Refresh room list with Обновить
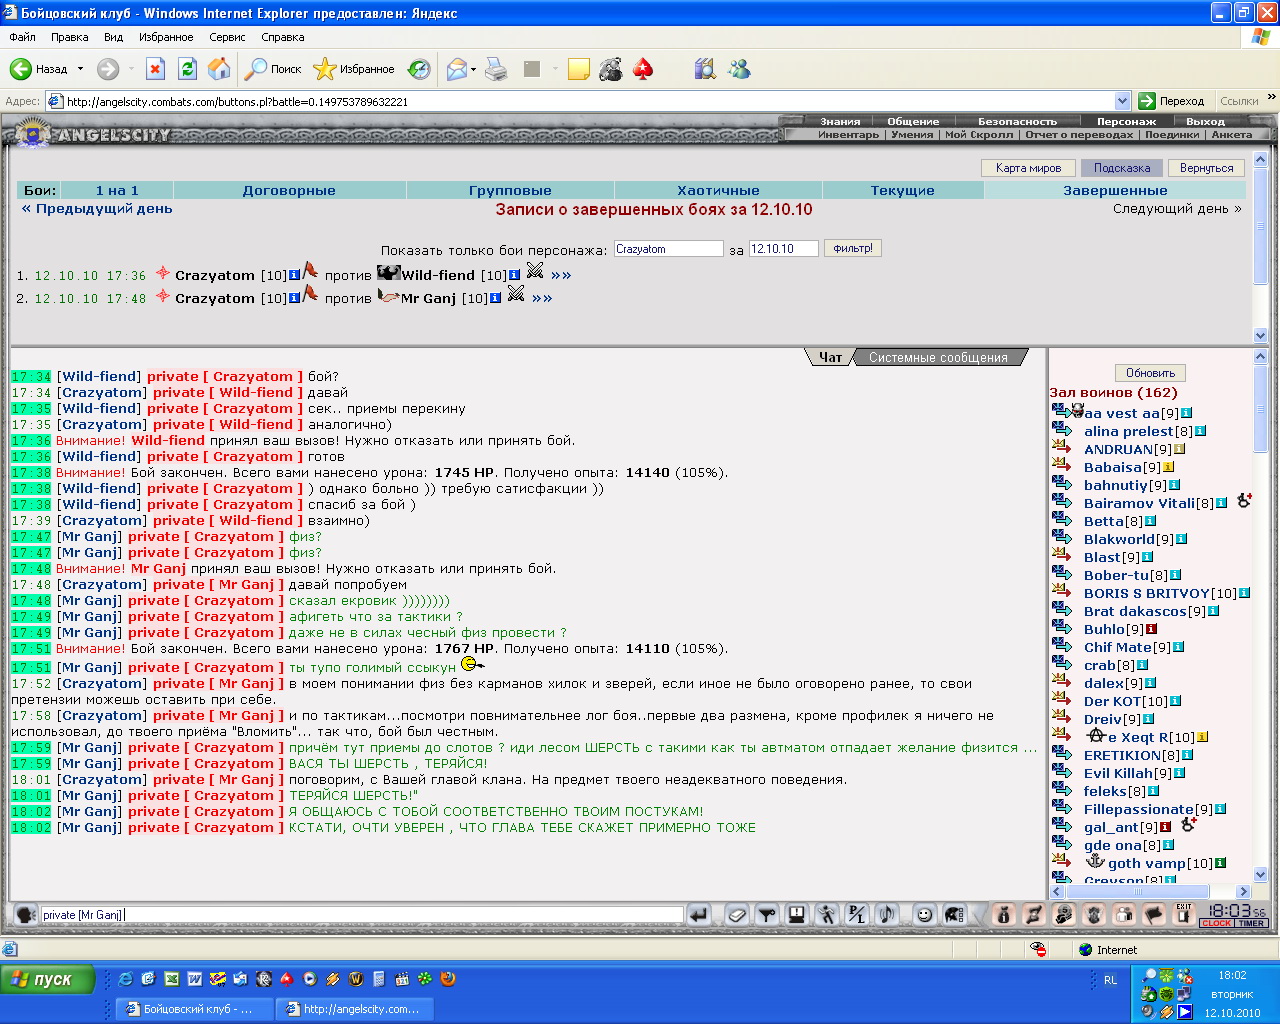The image size is (1280, 1024). click(1151, 373)
